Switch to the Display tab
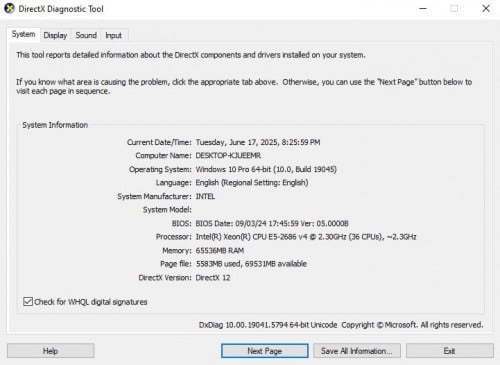500x365 pixels. [x=55, y=35]
